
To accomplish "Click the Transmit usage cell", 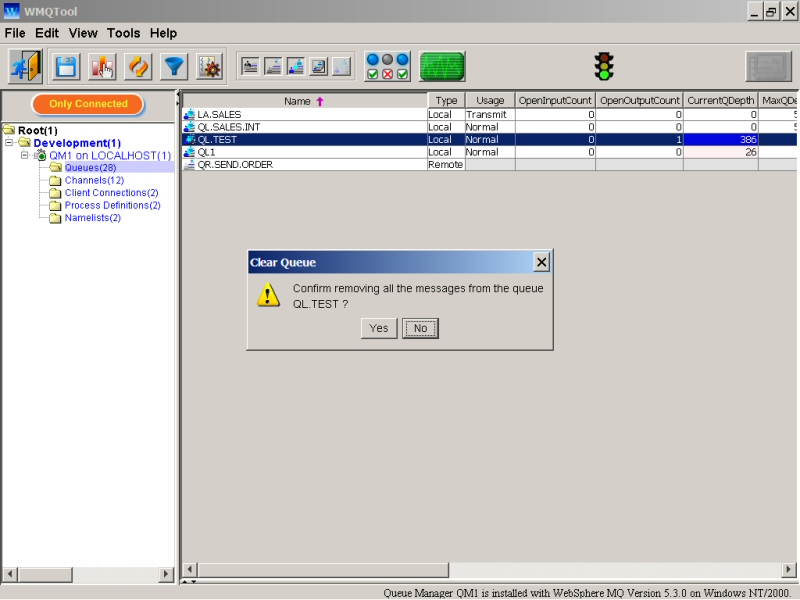I will (x=490, y=114).
